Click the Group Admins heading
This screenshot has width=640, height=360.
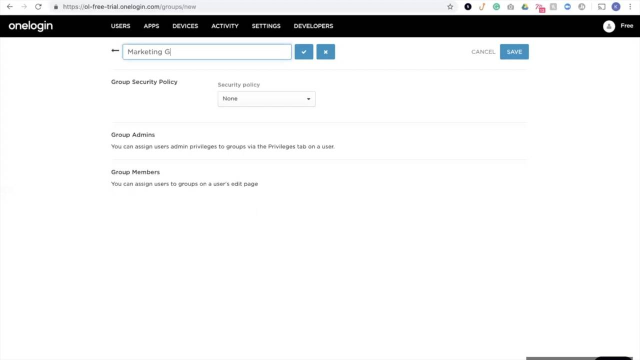click(x=133, y=135)
